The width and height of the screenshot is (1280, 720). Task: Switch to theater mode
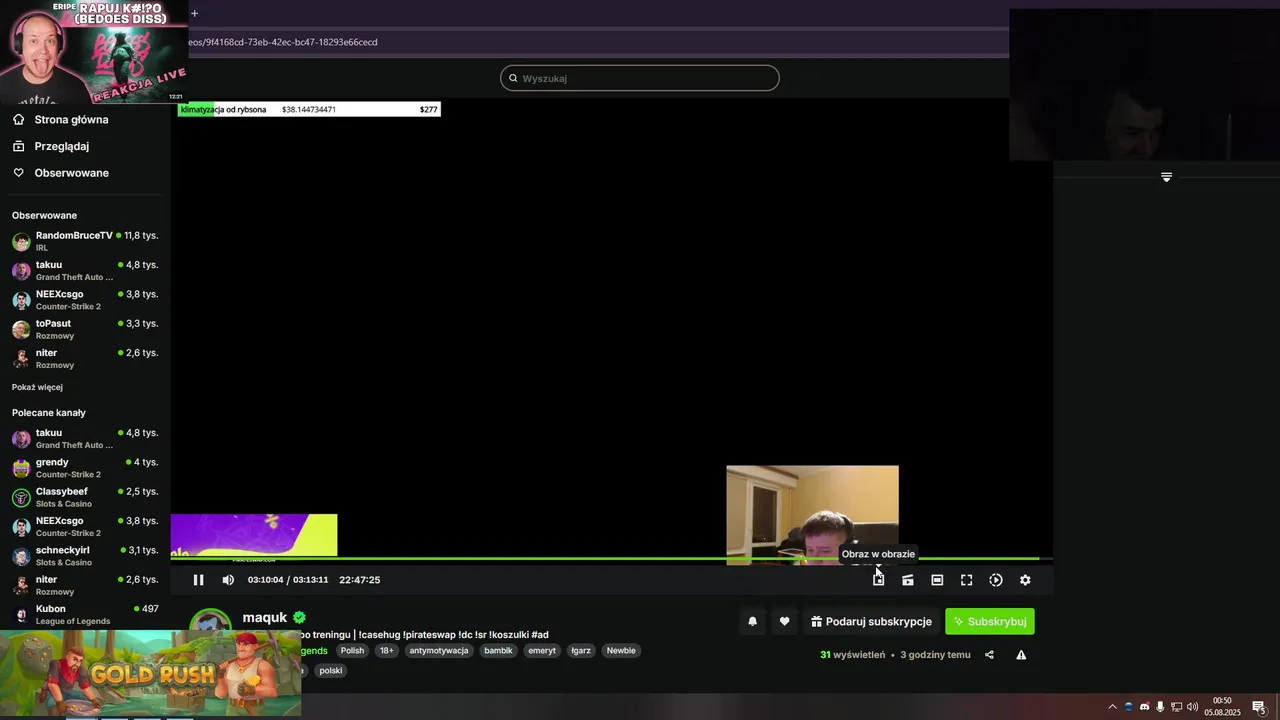(x=937, y=580)
